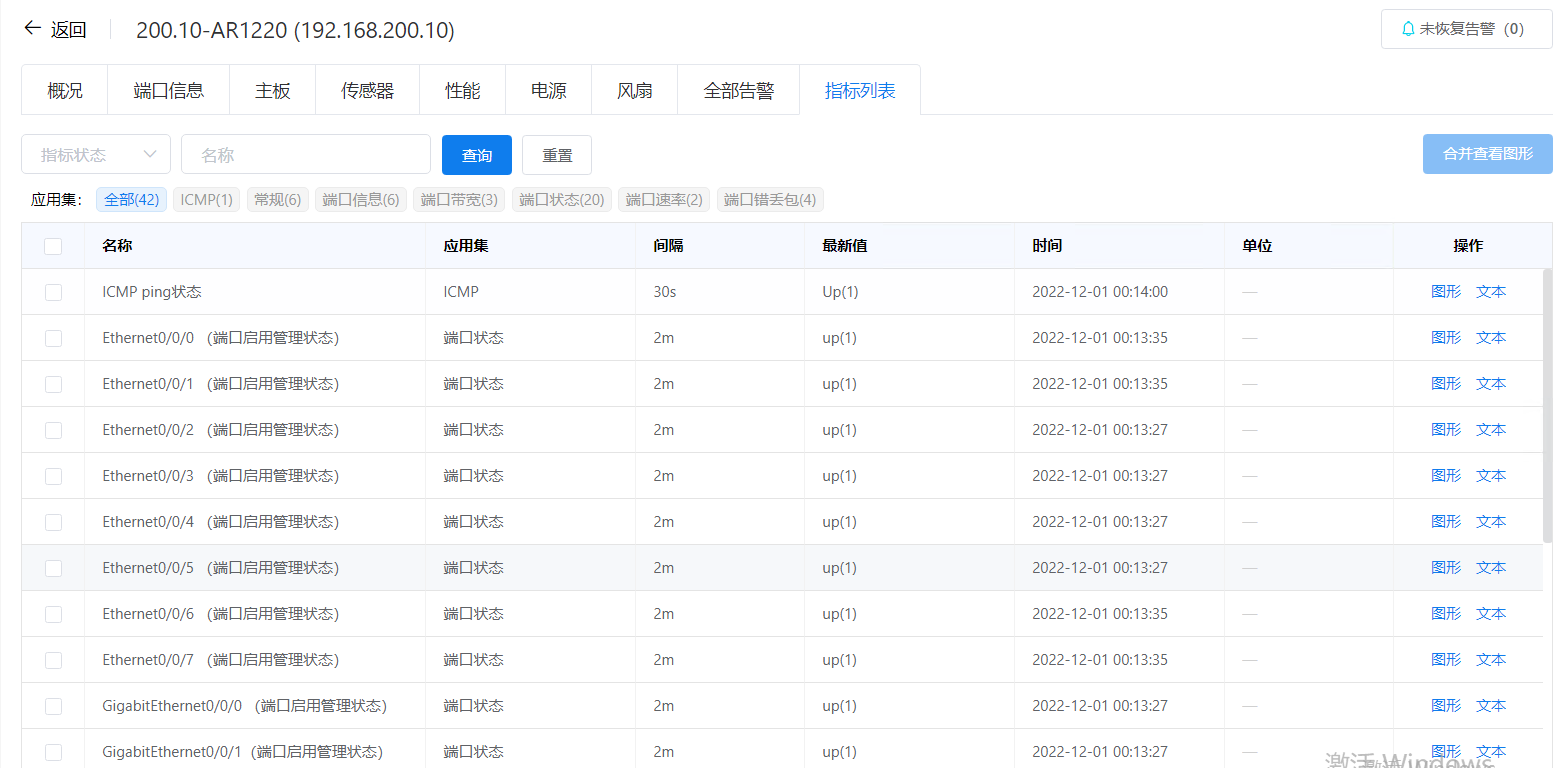The height and width of the screenshot is (768, 1556).
Task: Filter by the 常规(6) tag
Action: pos(278,199)
